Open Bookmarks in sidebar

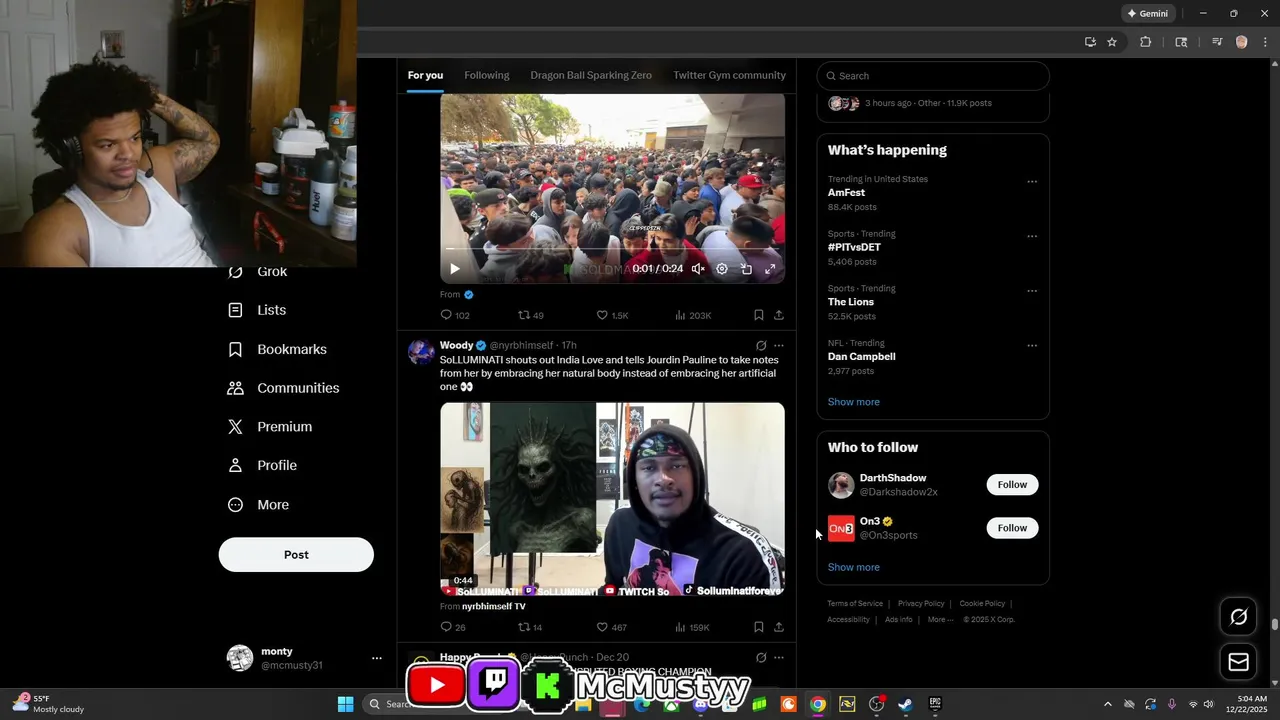coord(277,349)
